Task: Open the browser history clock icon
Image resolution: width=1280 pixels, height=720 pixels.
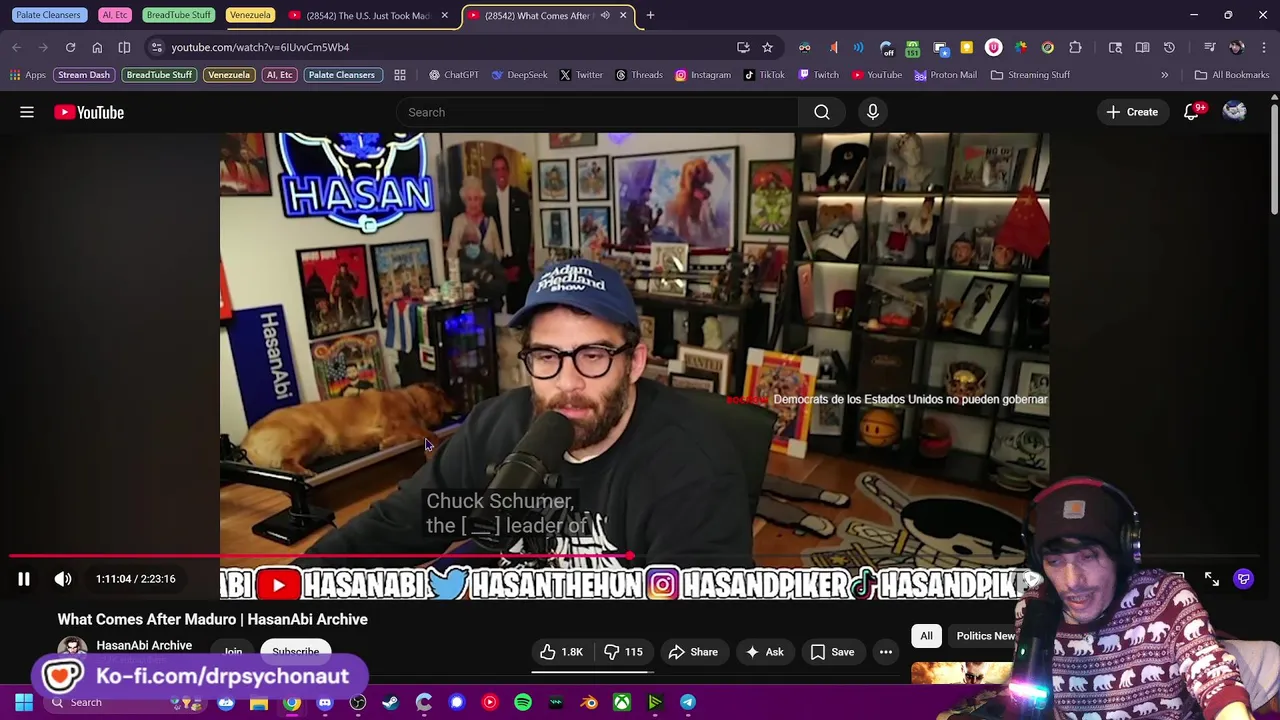Action: pyautogui.click(x=1169, y=47)
